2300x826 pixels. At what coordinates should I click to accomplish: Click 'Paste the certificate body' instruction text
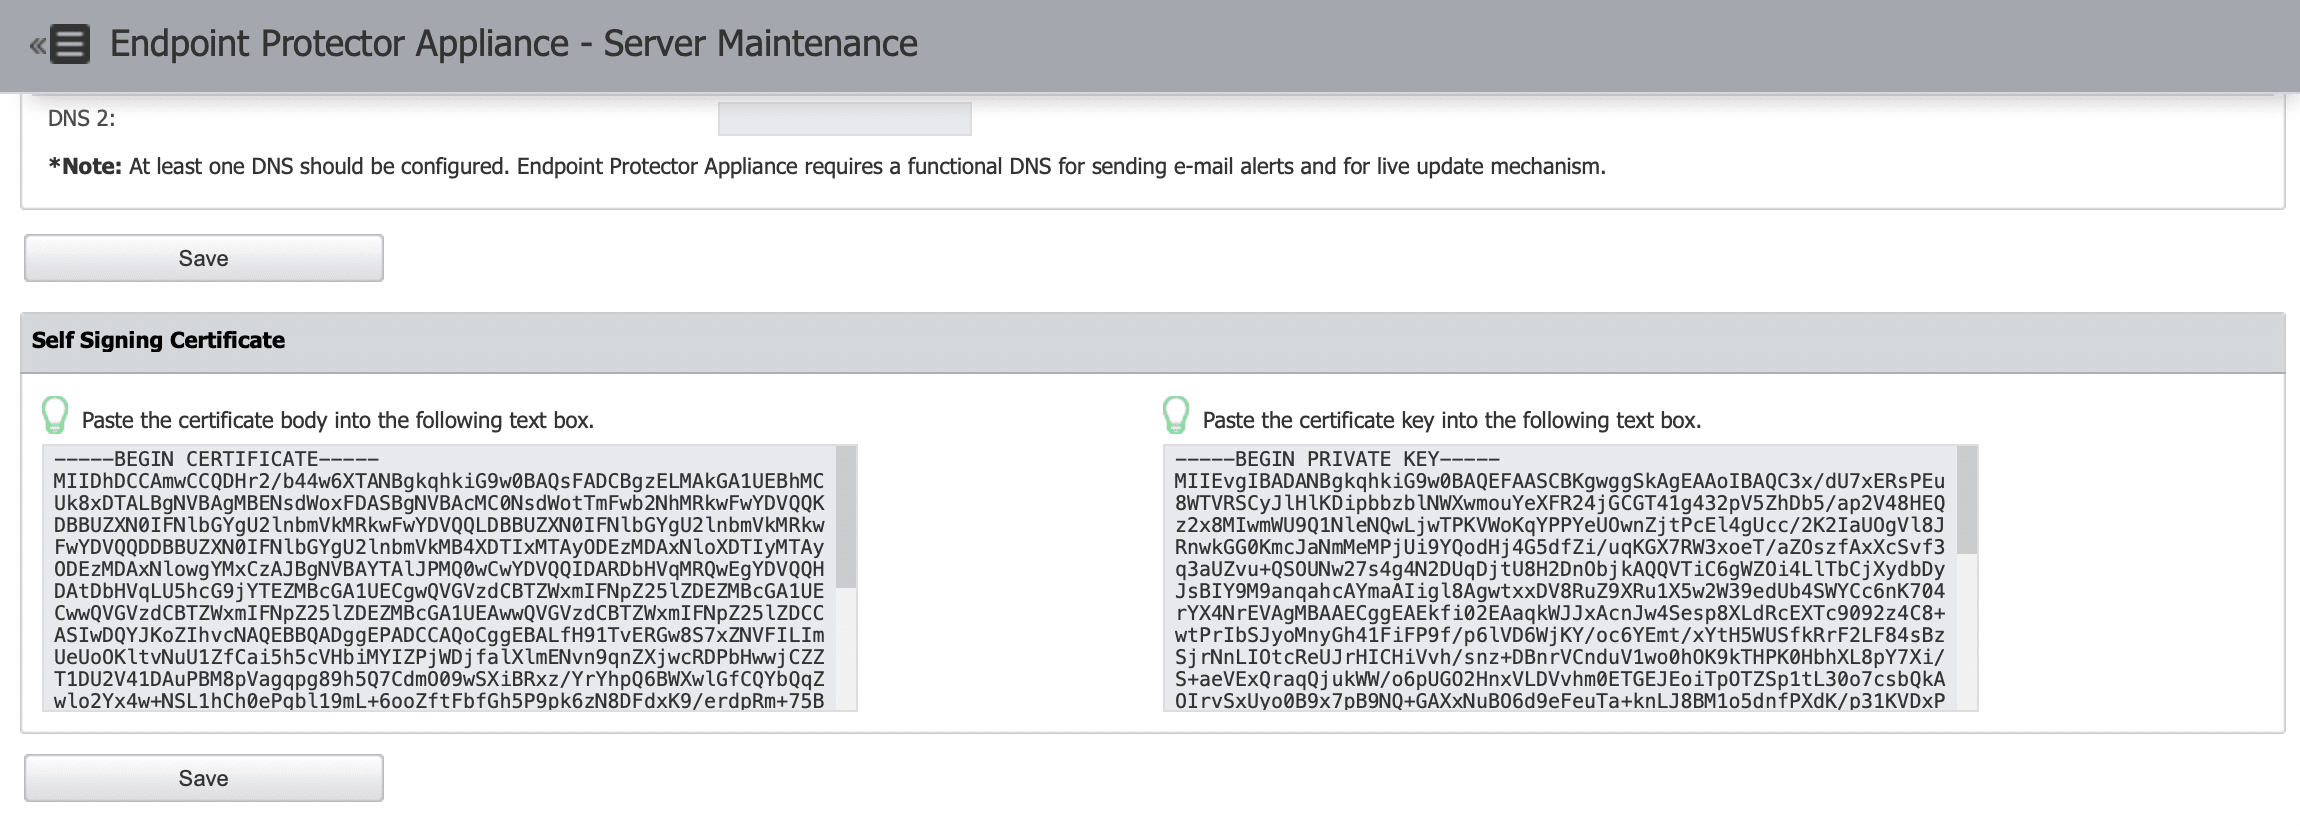(338, 420)
